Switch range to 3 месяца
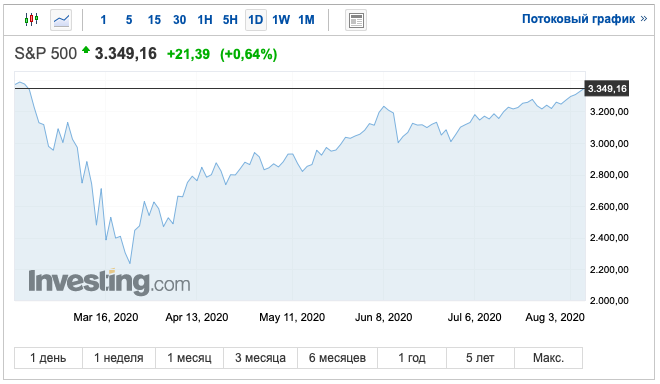The image size is (660, 384). [x=261, y=358]
